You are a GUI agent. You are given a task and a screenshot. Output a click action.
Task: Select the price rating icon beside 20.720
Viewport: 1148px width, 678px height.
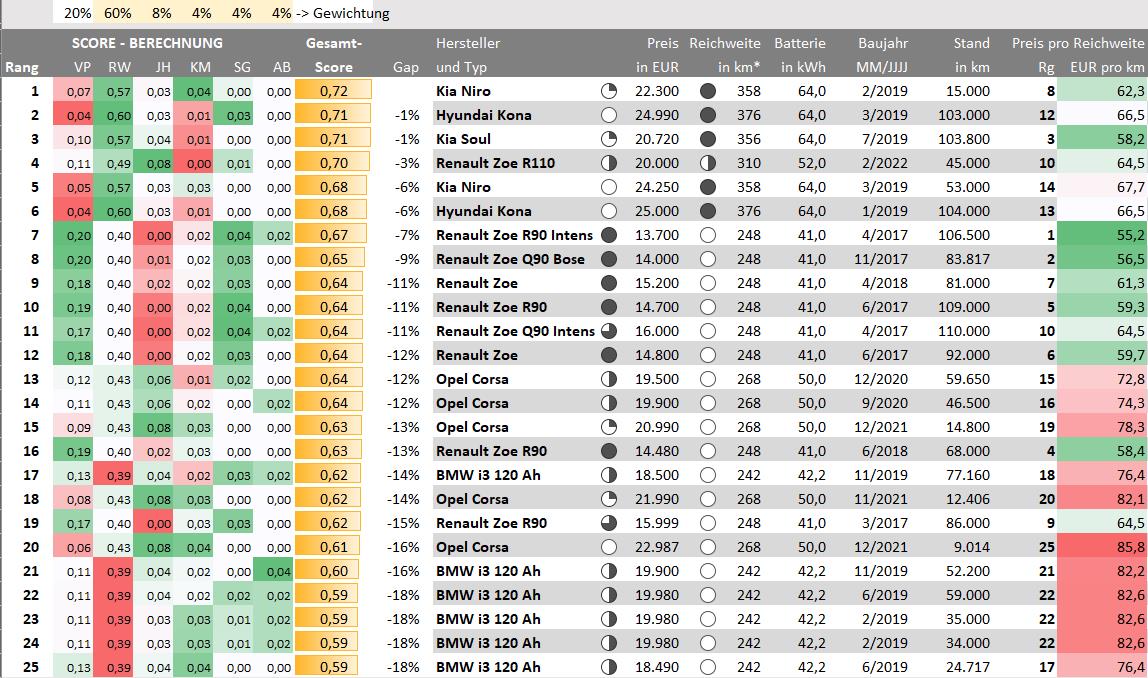608,139
